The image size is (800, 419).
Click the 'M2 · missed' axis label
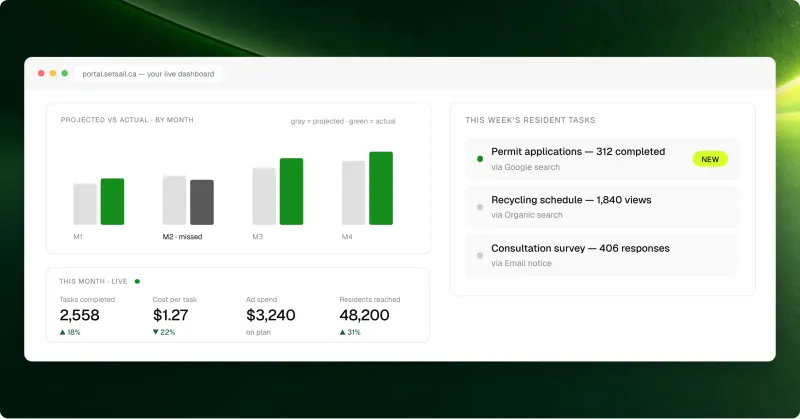point(182,237)
